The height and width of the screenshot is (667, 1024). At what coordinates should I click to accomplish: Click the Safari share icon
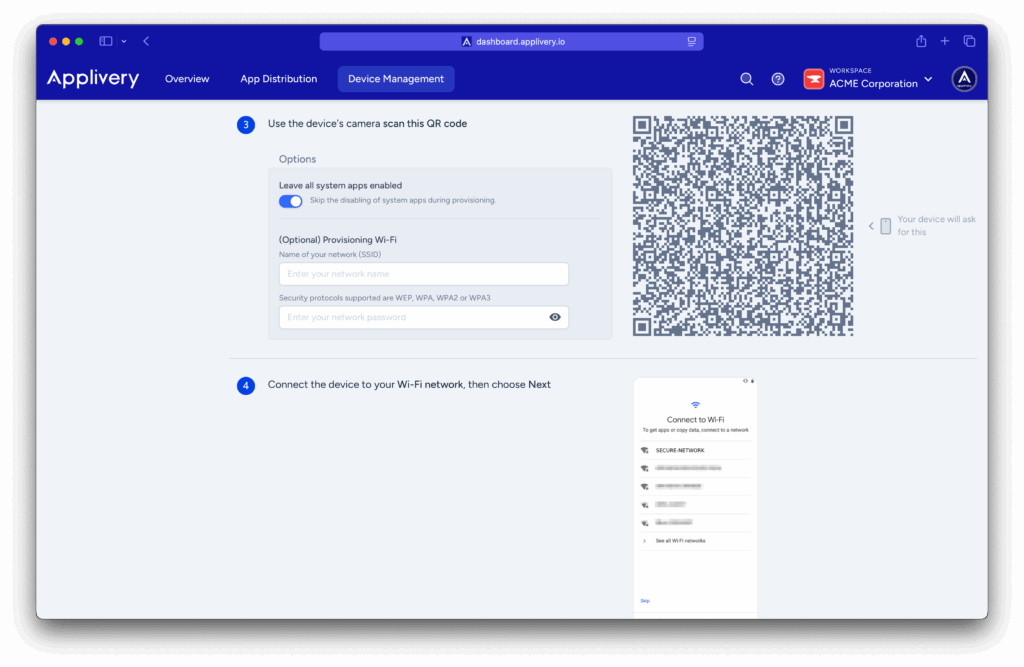click(921, 41)
